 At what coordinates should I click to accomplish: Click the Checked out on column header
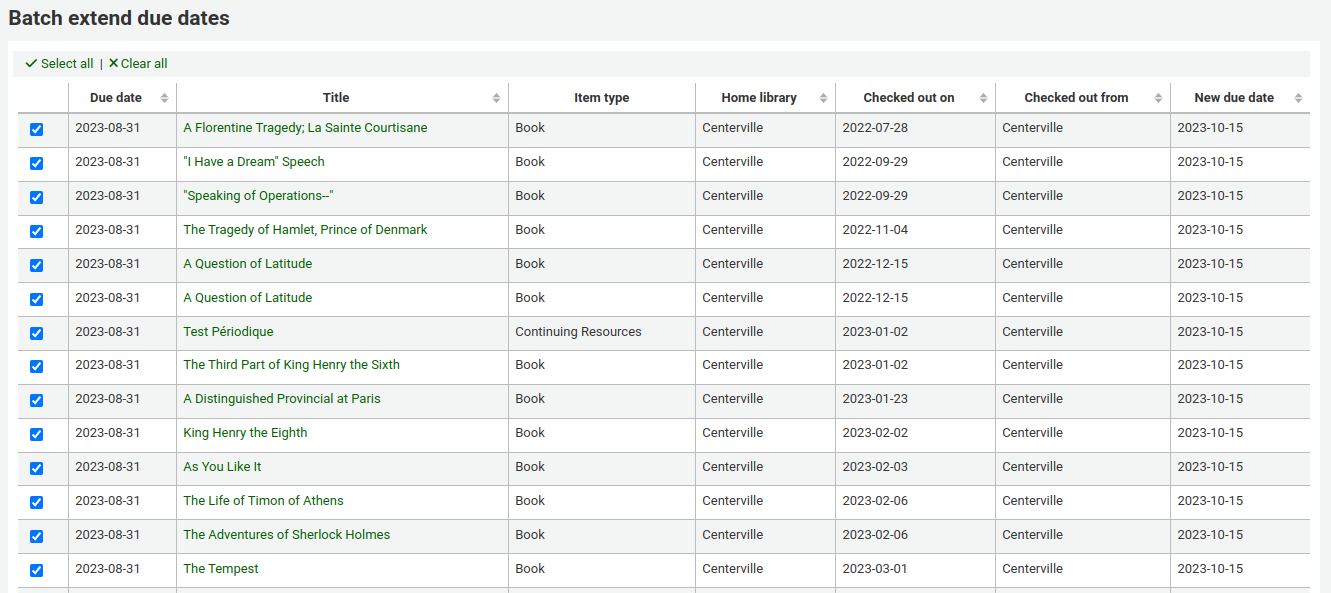coord(909,97)
